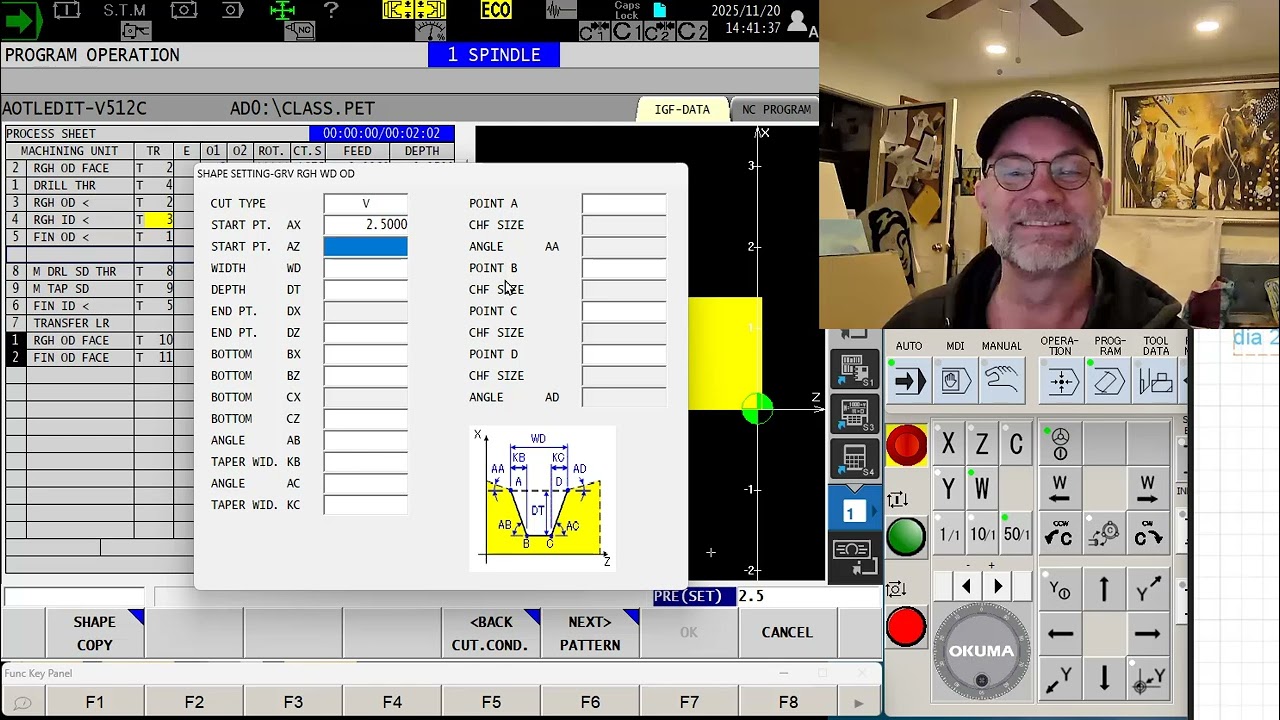1280x720 pixels.
Task: Click the OKUMA pulse handle dial
Action: pyautogui.click(x=981, y=651)
